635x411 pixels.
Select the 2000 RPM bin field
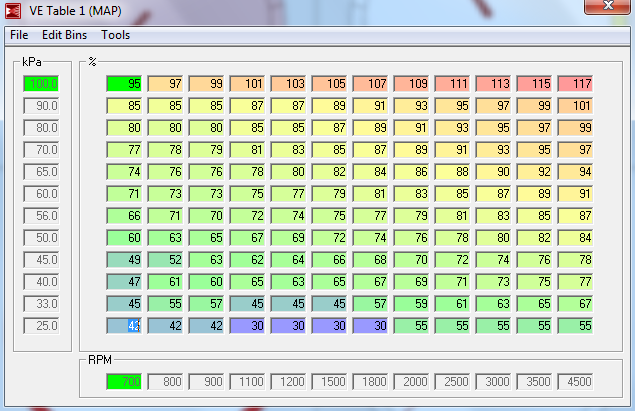[x=411, y=382]
